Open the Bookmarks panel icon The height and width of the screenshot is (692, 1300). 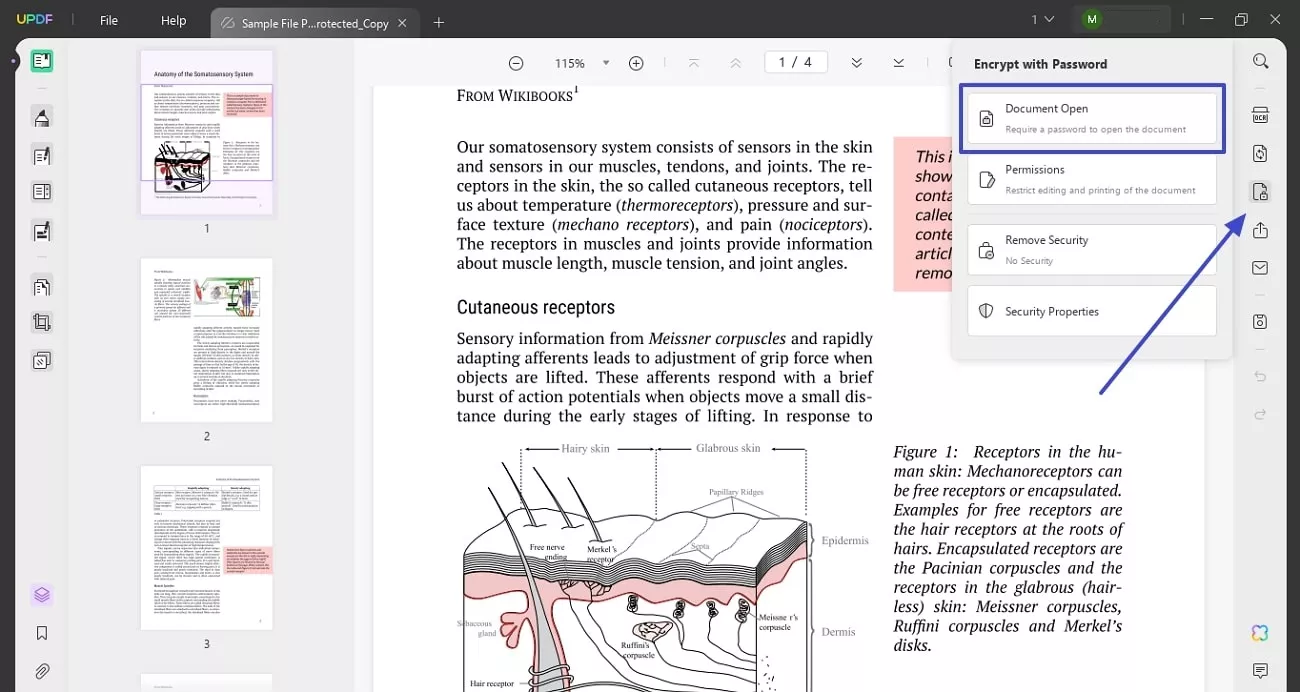pos(42,633)
